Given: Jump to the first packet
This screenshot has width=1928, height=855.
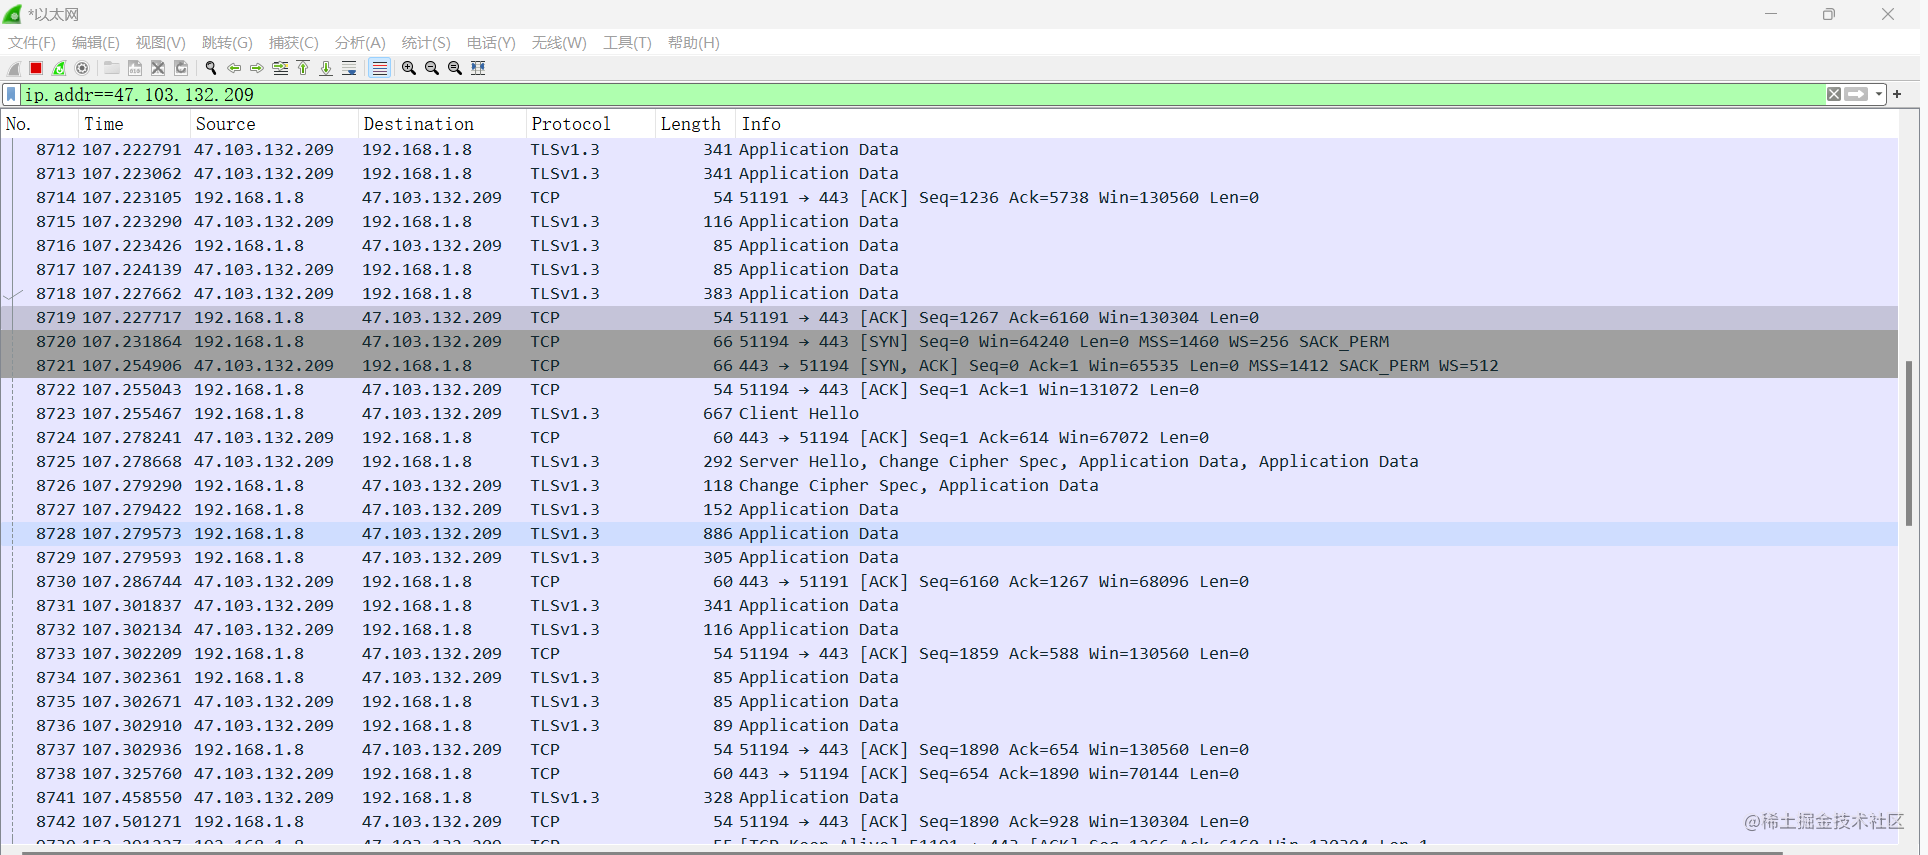Looking at the screenshot, I should point(303,68).
